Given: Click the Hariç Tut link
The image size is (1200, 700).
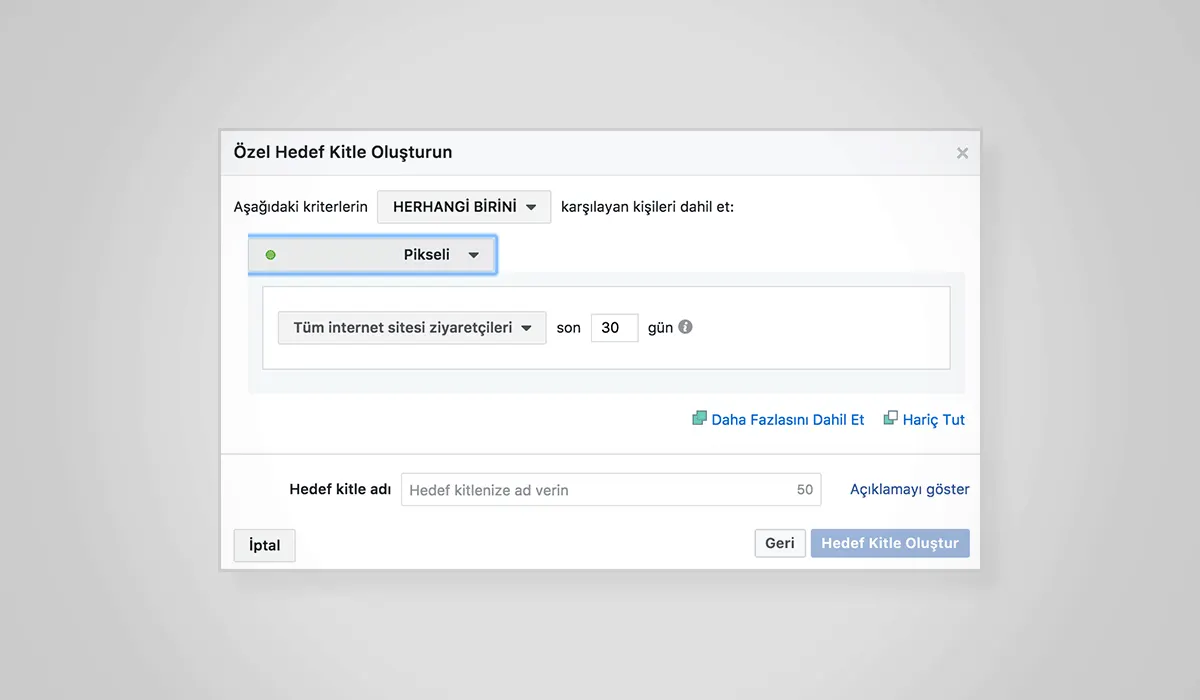Looking at the screenshot, I should click(924, 419).
